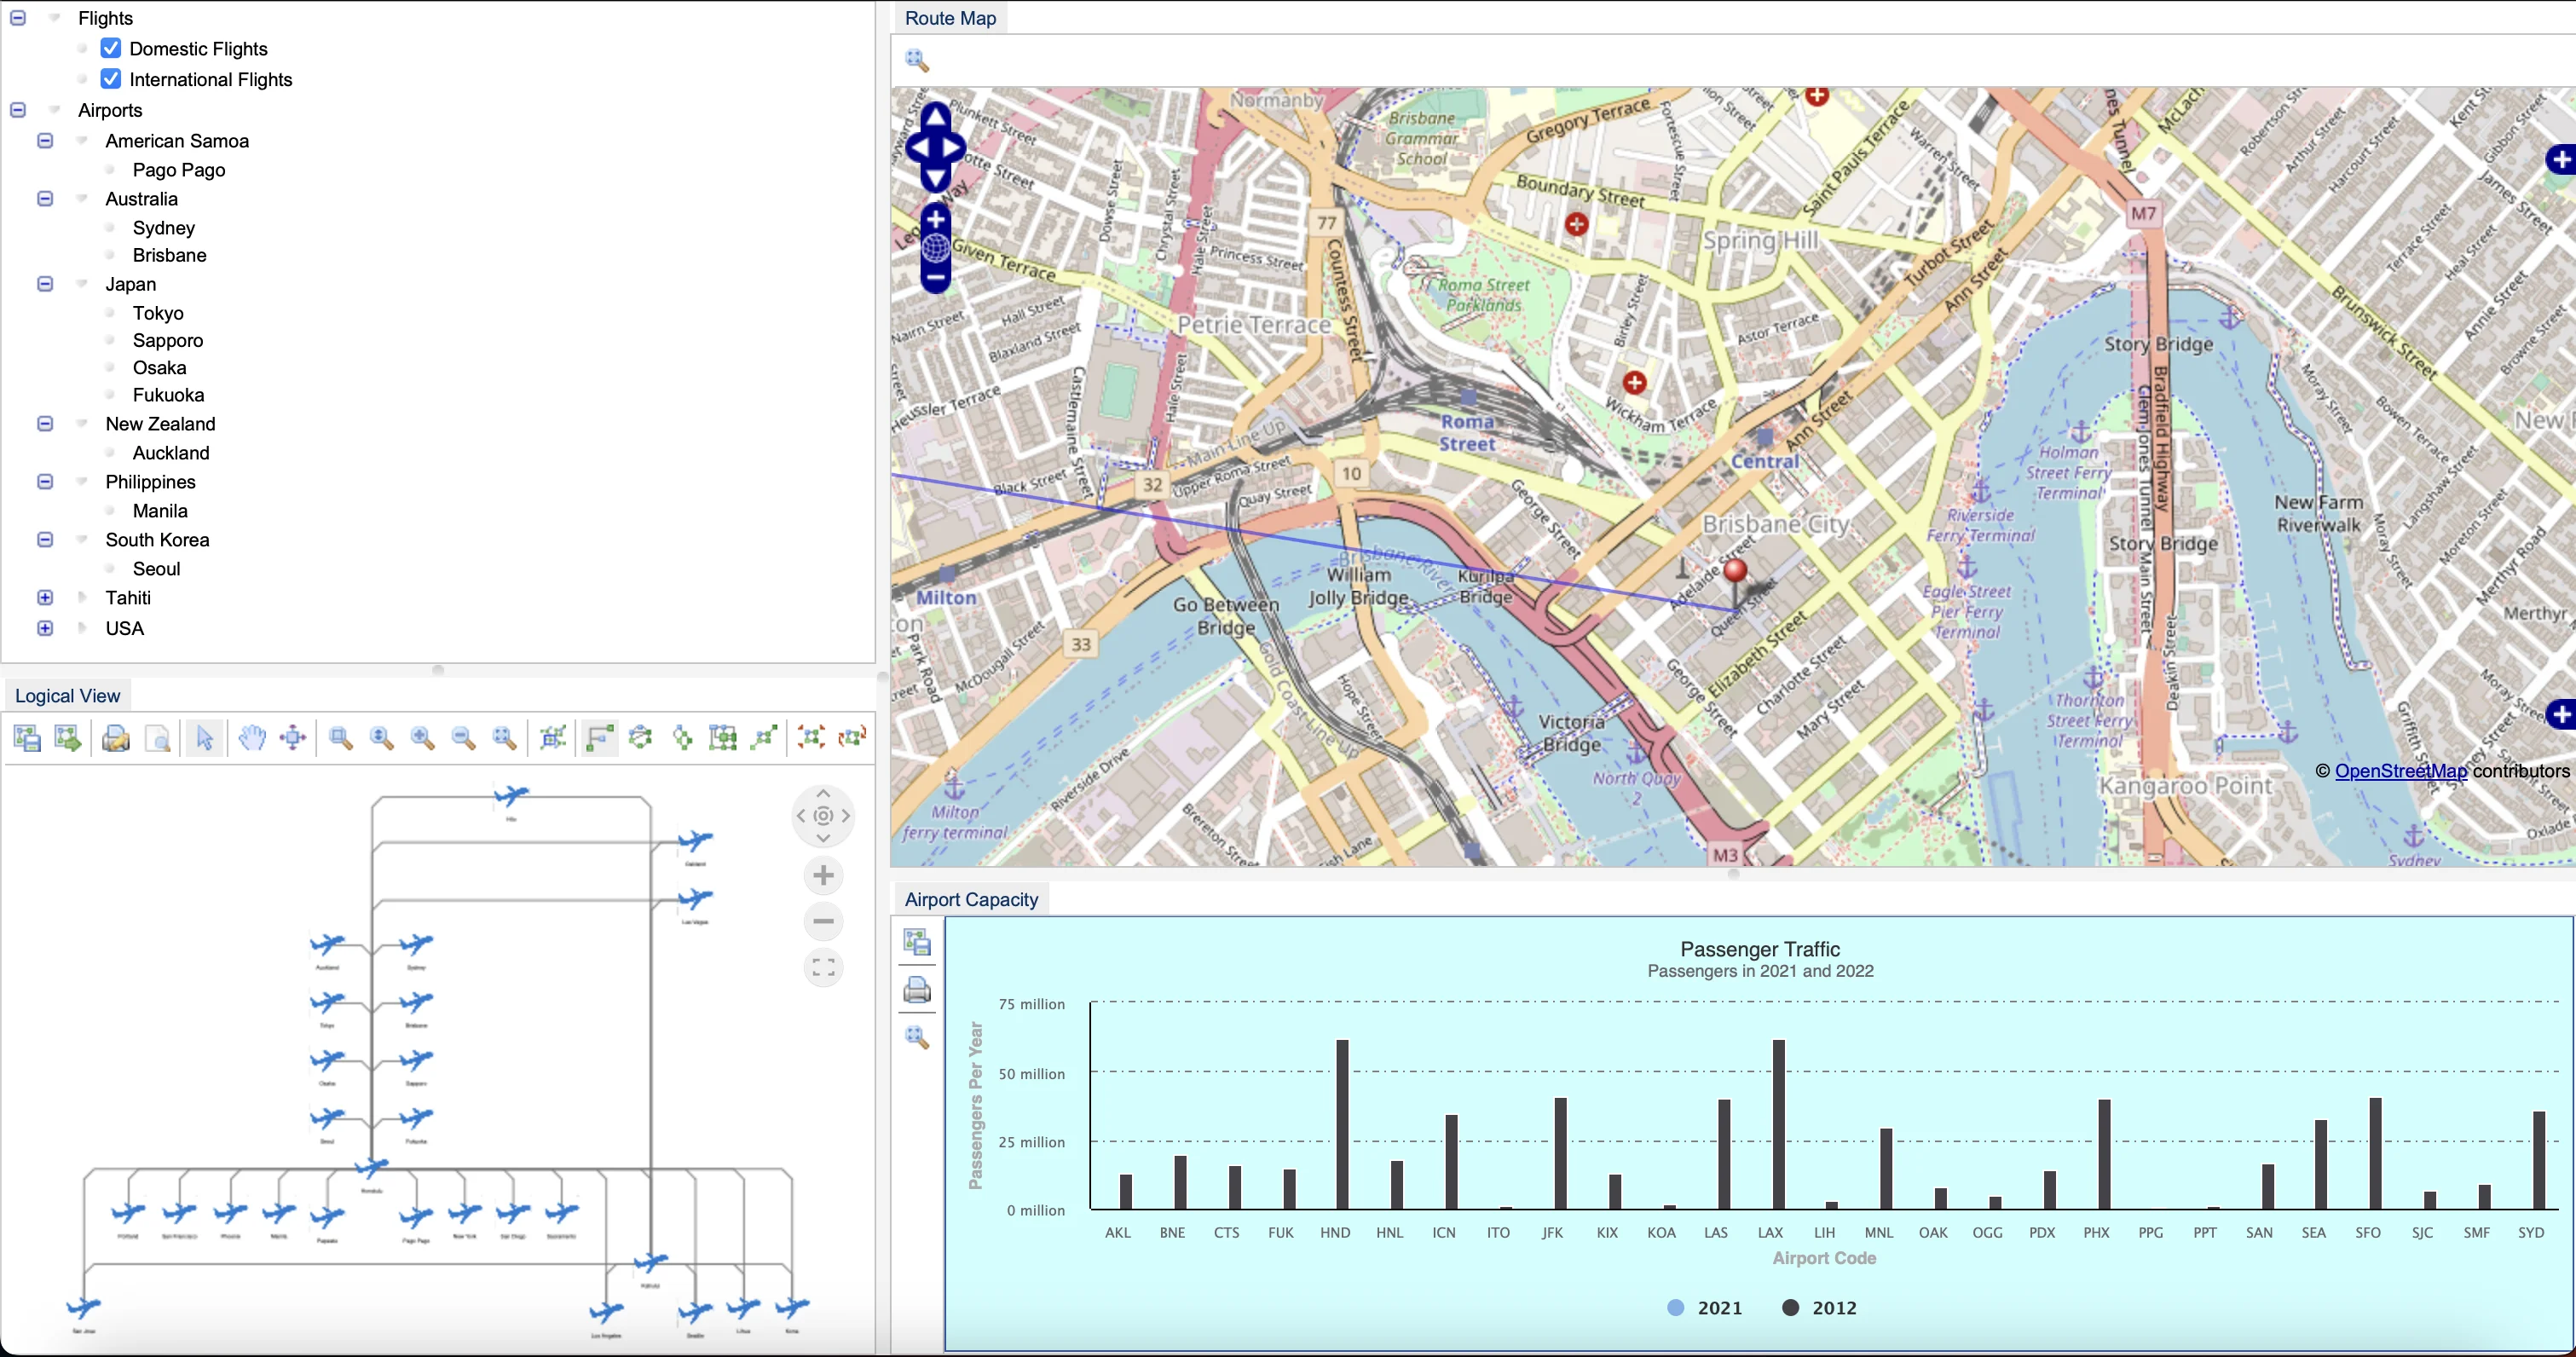Image resolution: width=2576 pixels, height=1357 pixels.
Task: Click the incremental layout icon with red circular arrows
Action: [x=852, y=738]
